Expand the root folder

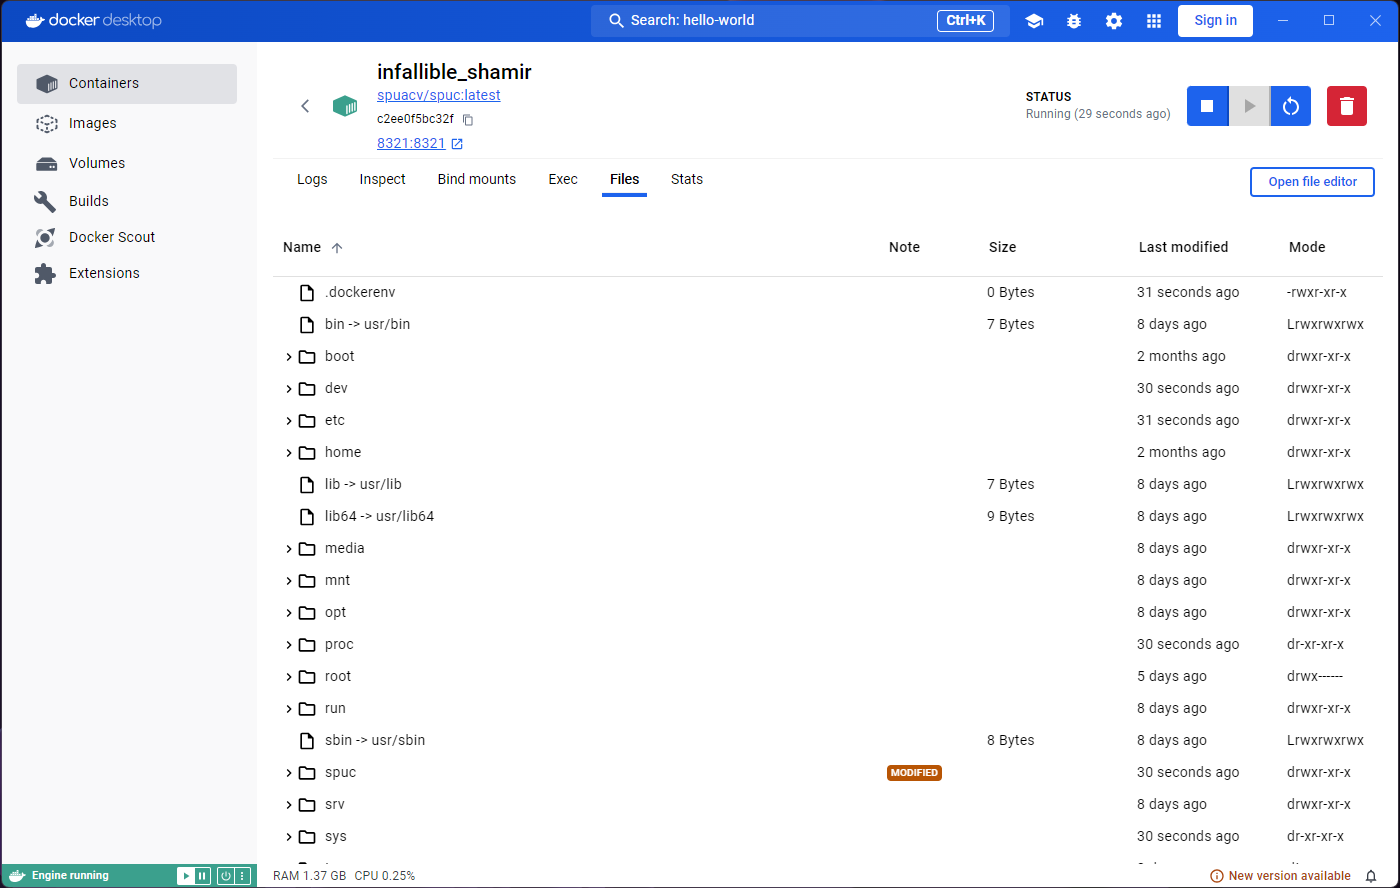click(x=289, y=676)
